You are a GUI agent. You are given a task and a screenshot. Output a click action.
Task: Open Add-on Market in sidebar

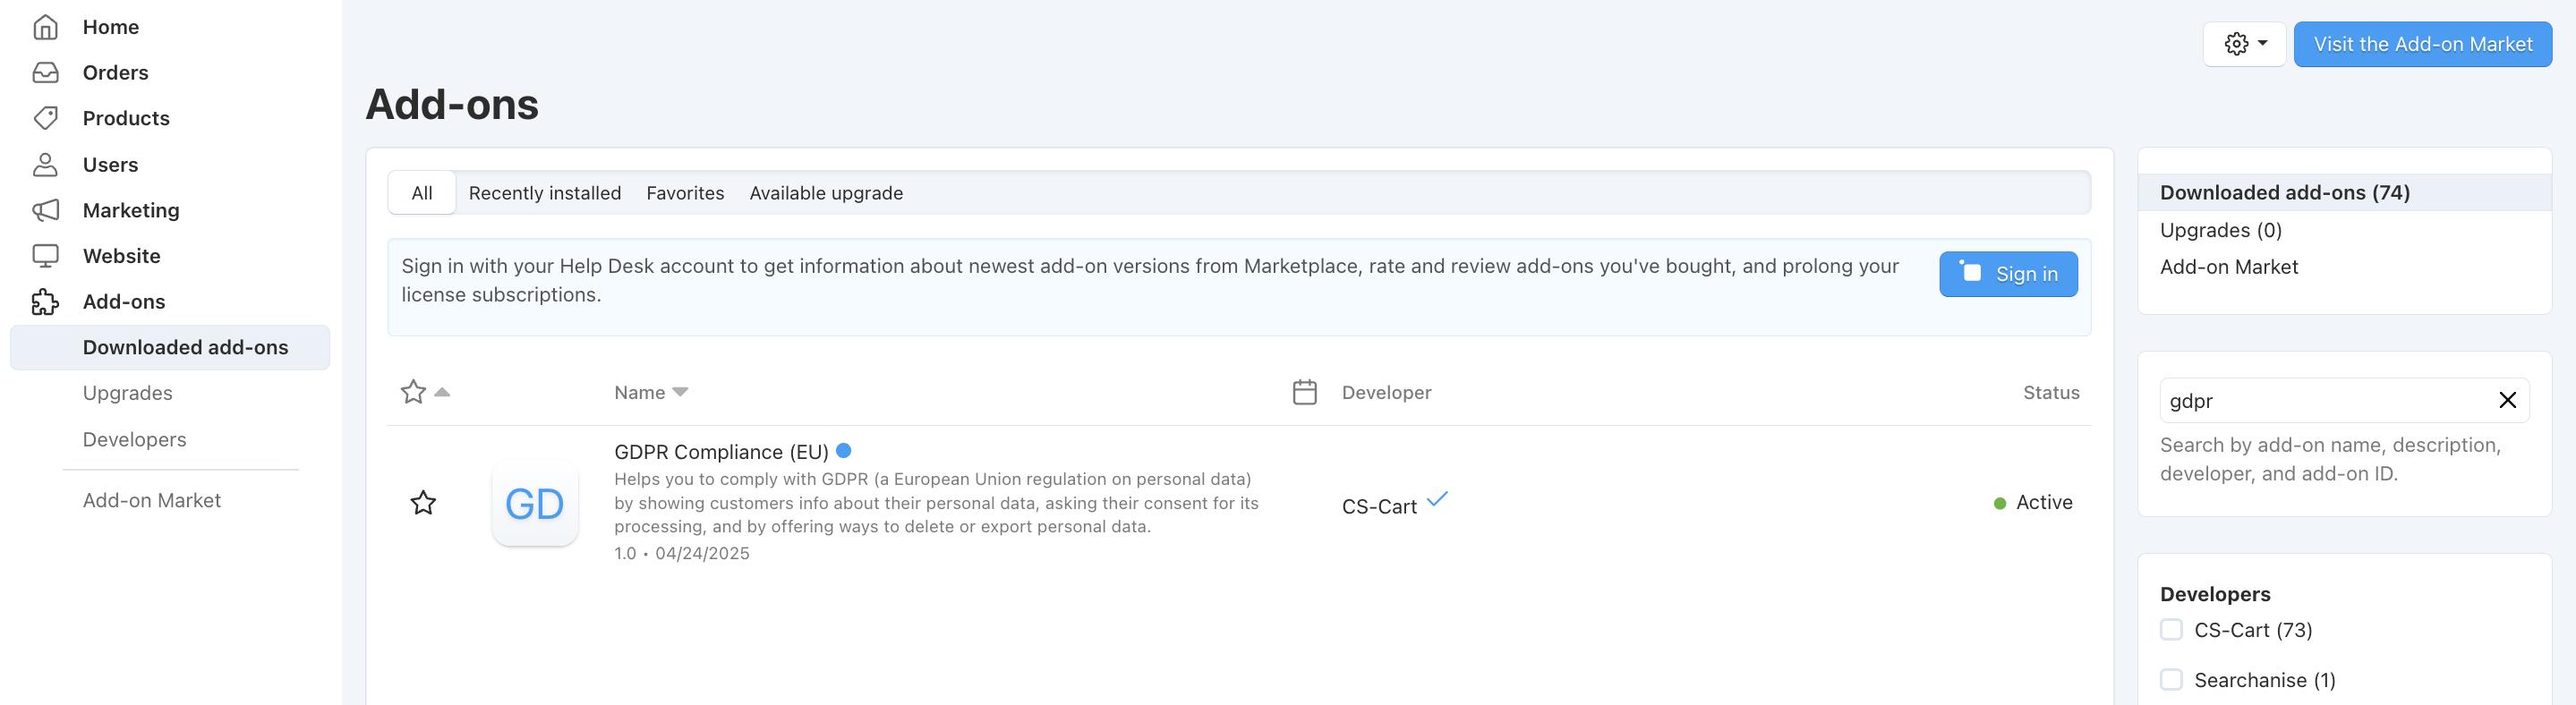[152, 500]
